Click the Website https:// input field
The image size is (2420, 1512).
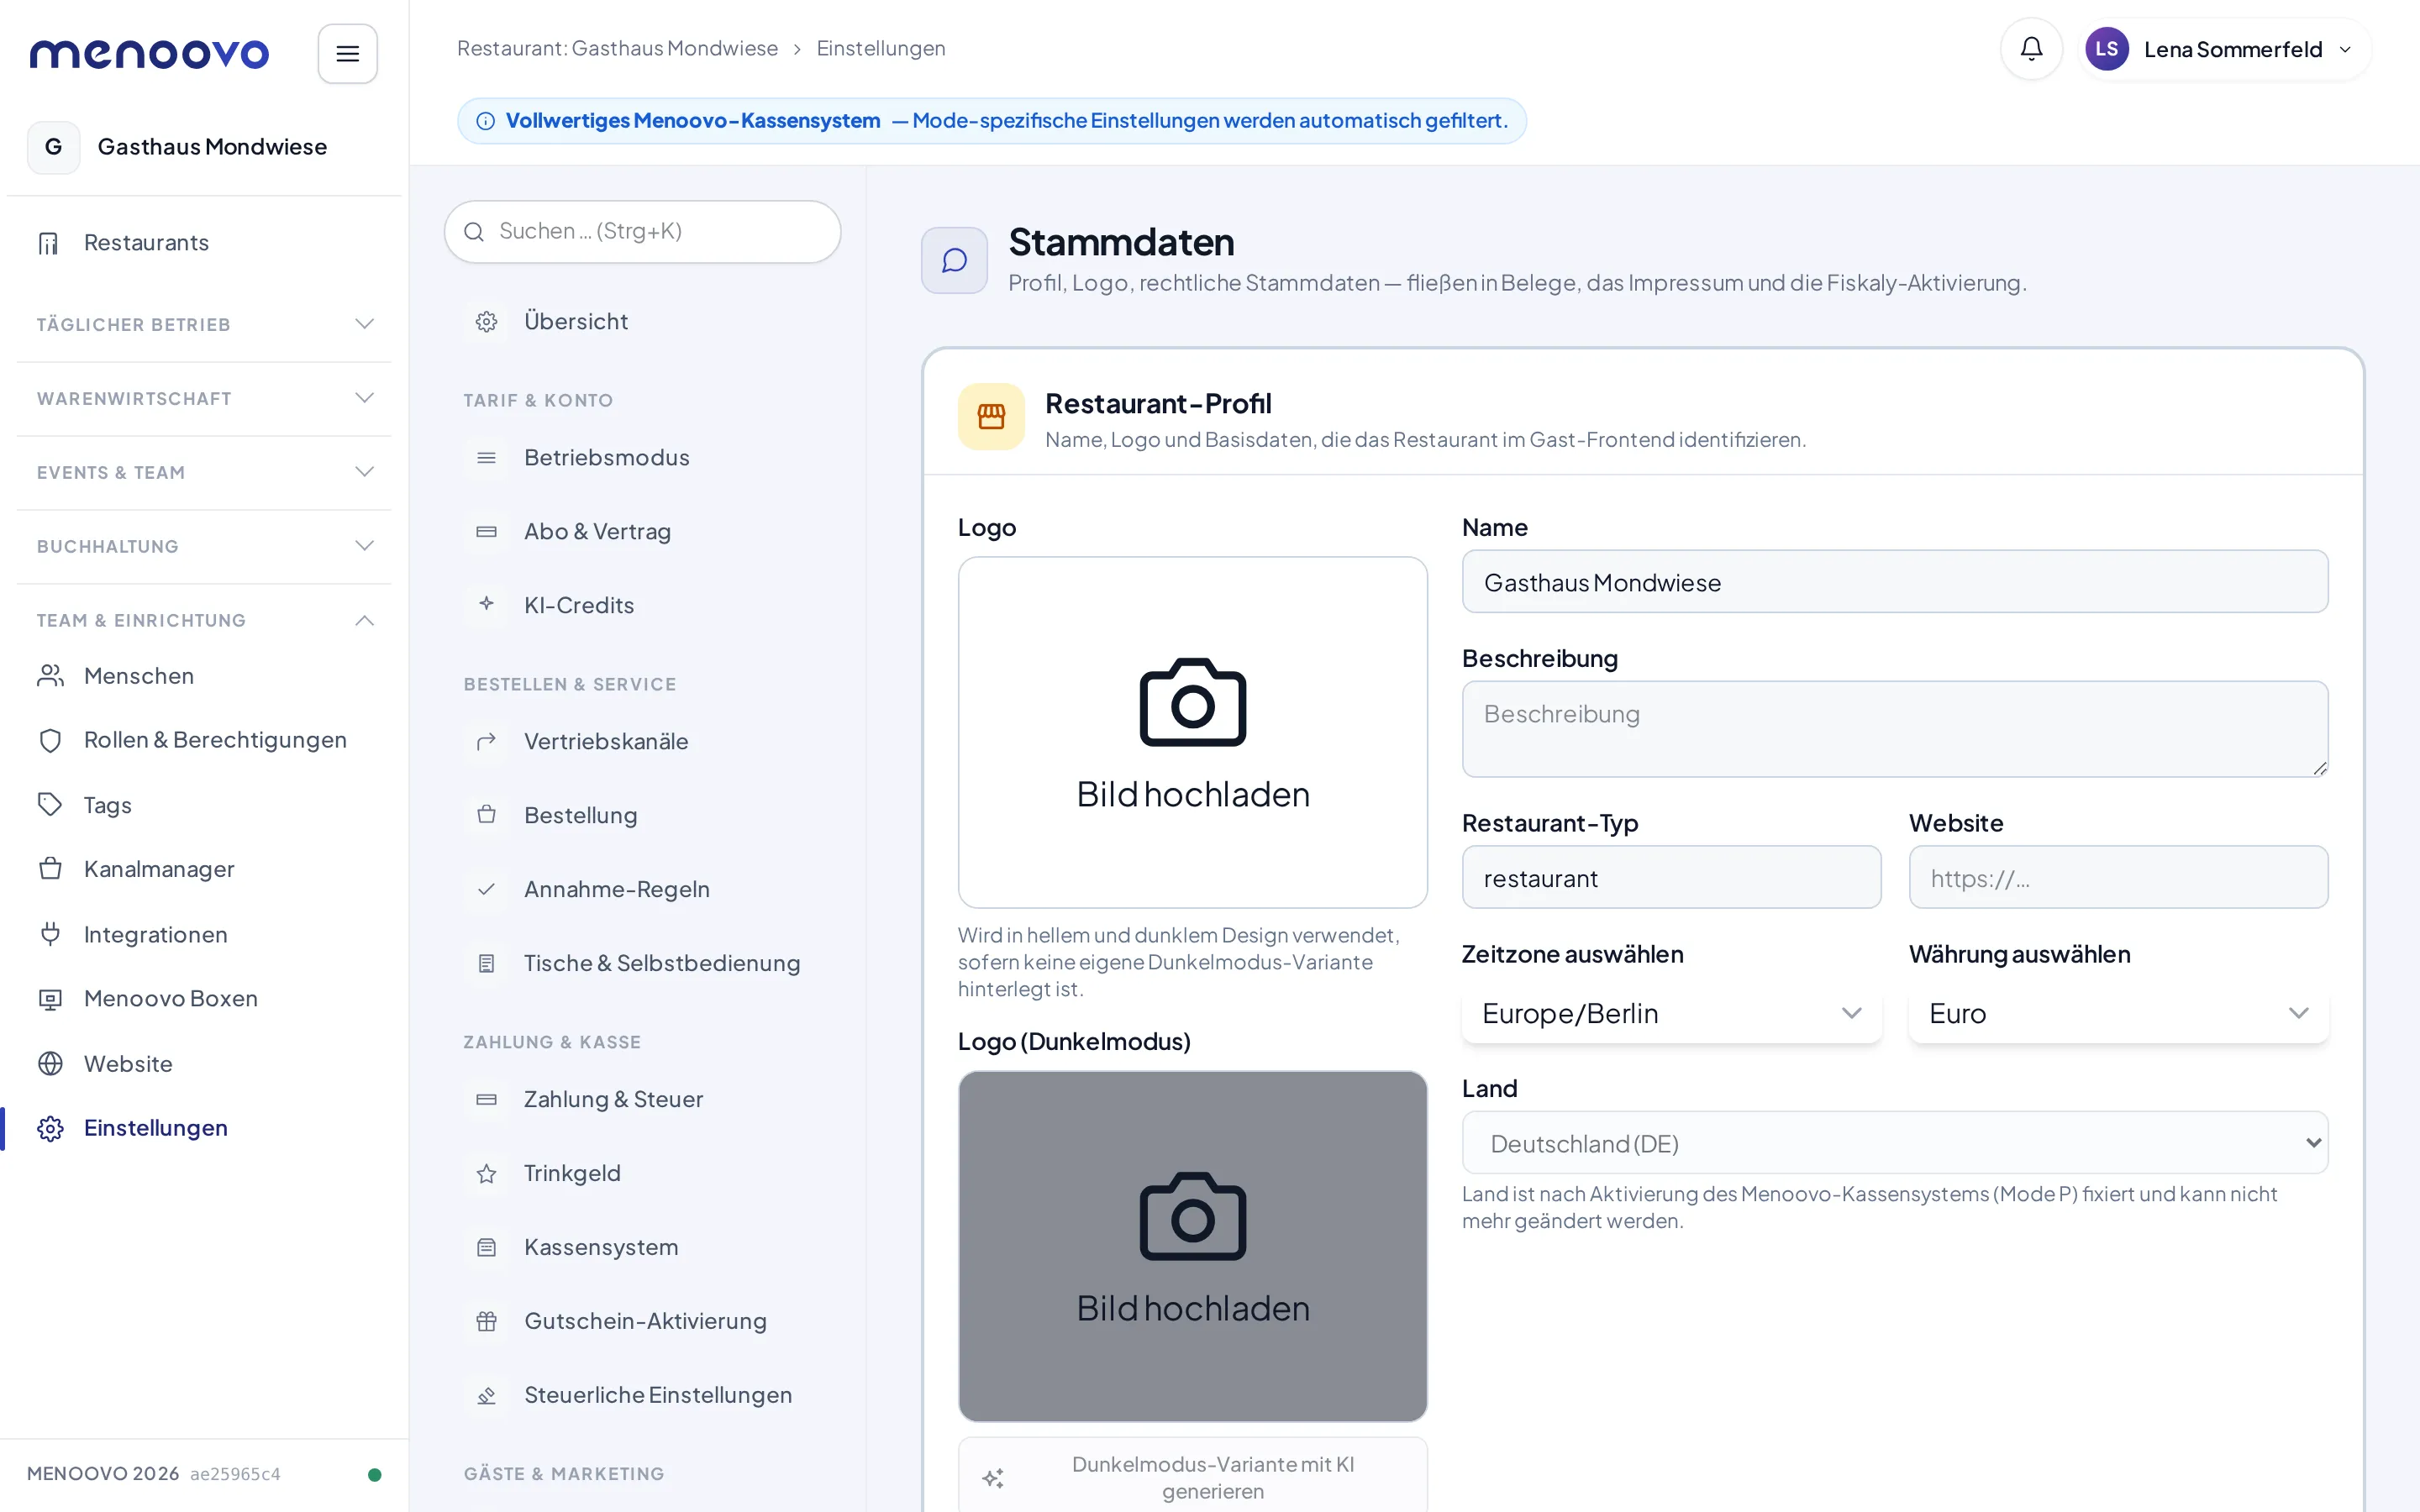click(2118, 878)
